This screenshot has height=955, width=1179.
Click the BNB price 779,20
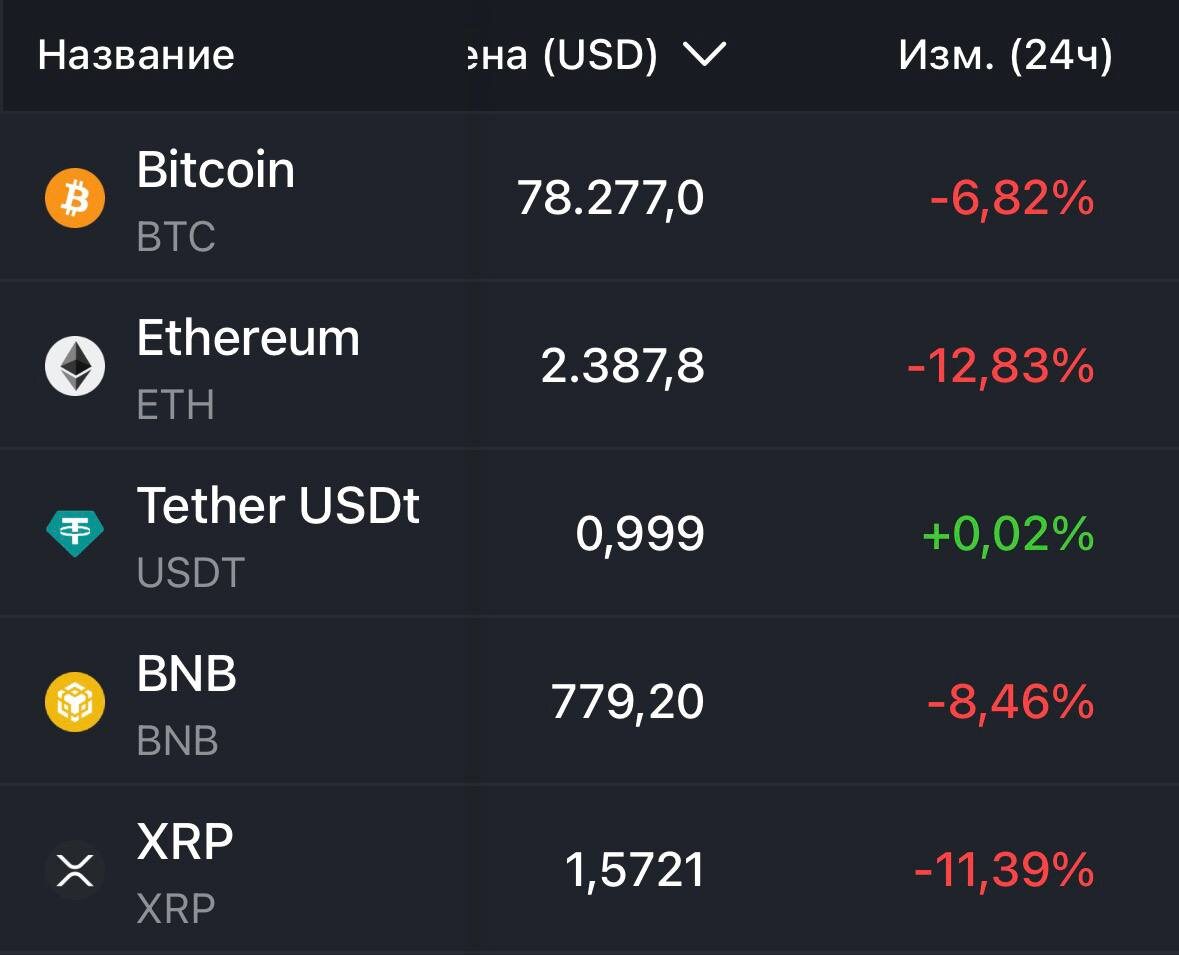[628, 702]
